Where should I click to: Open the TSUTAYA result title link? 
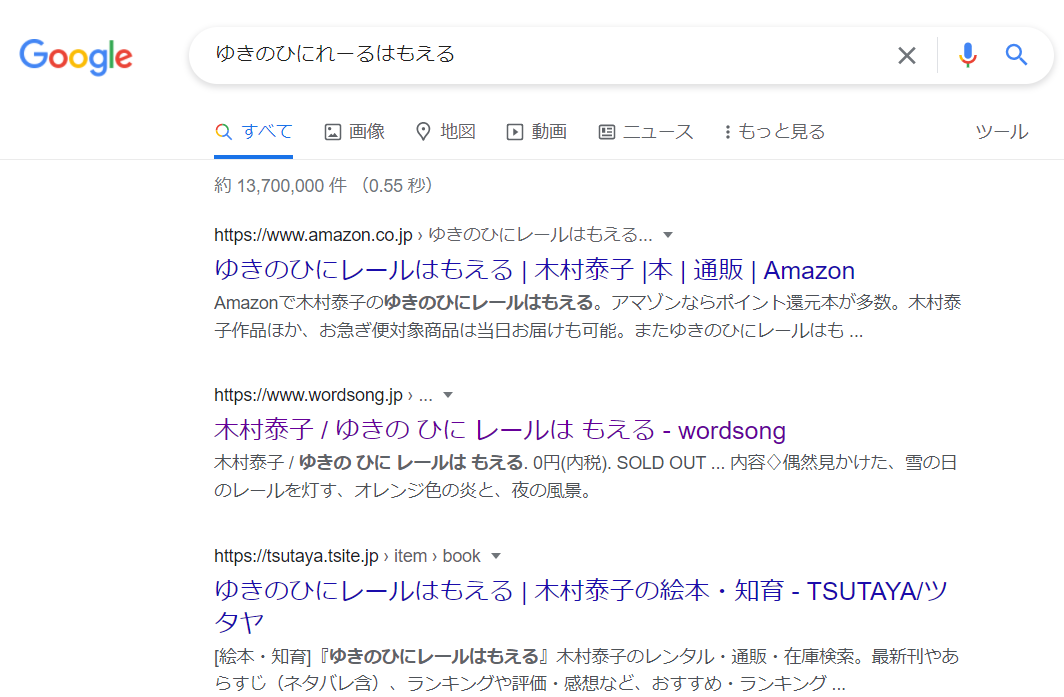coord(581,605)
